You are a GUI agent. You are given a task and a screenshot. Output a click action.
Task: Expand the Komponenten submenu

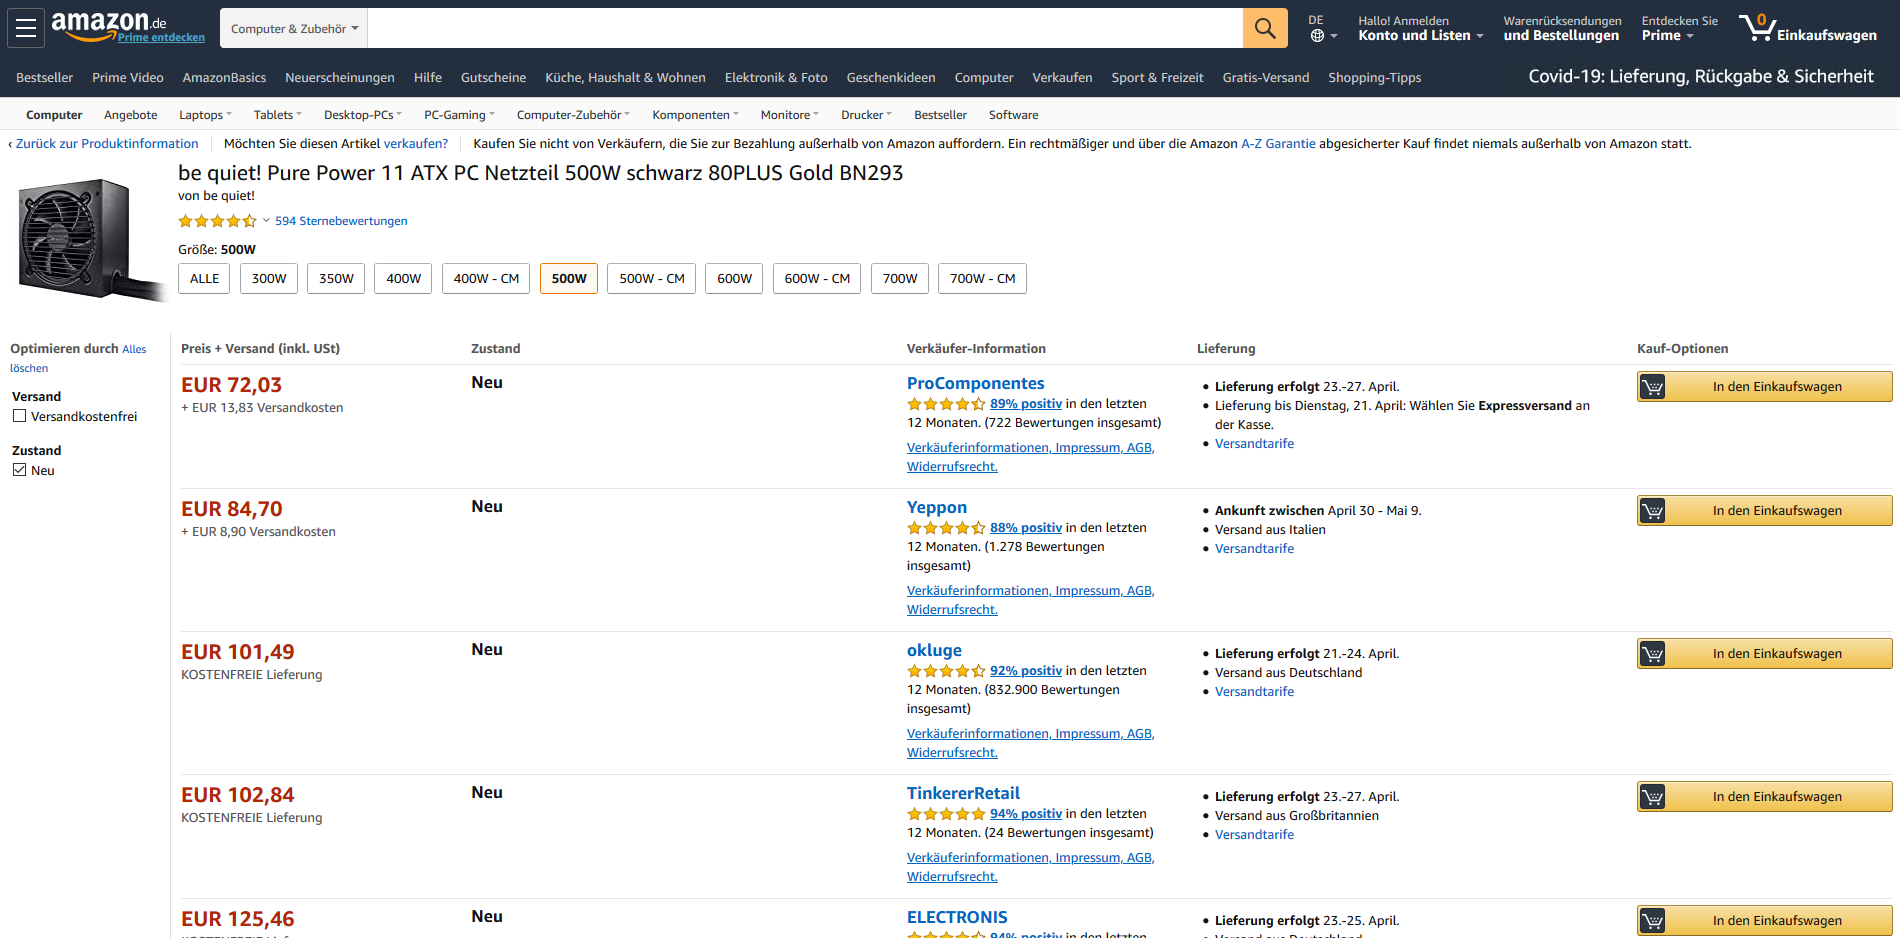pyautogui.click(x=695, y=115)
